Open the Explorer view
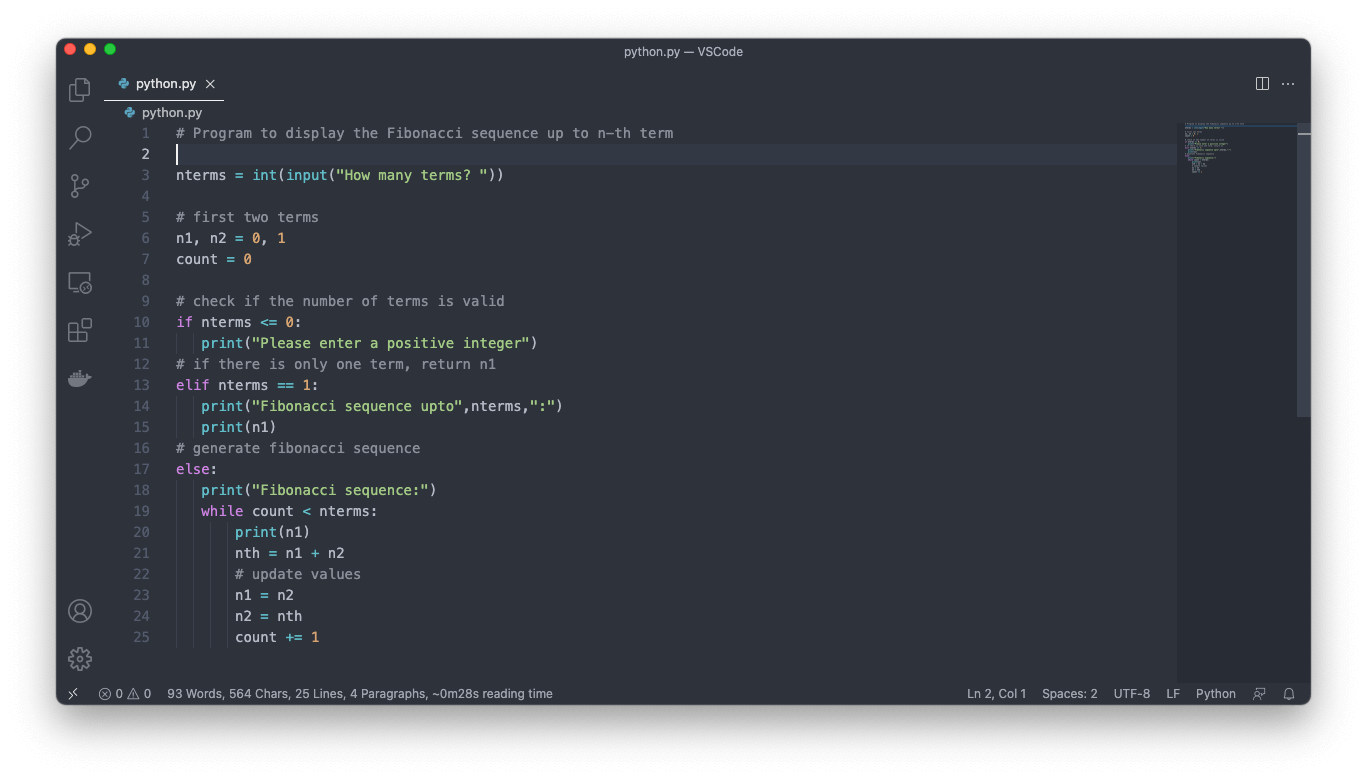Screen dimensions: 1367x779 tap(79, 89)
